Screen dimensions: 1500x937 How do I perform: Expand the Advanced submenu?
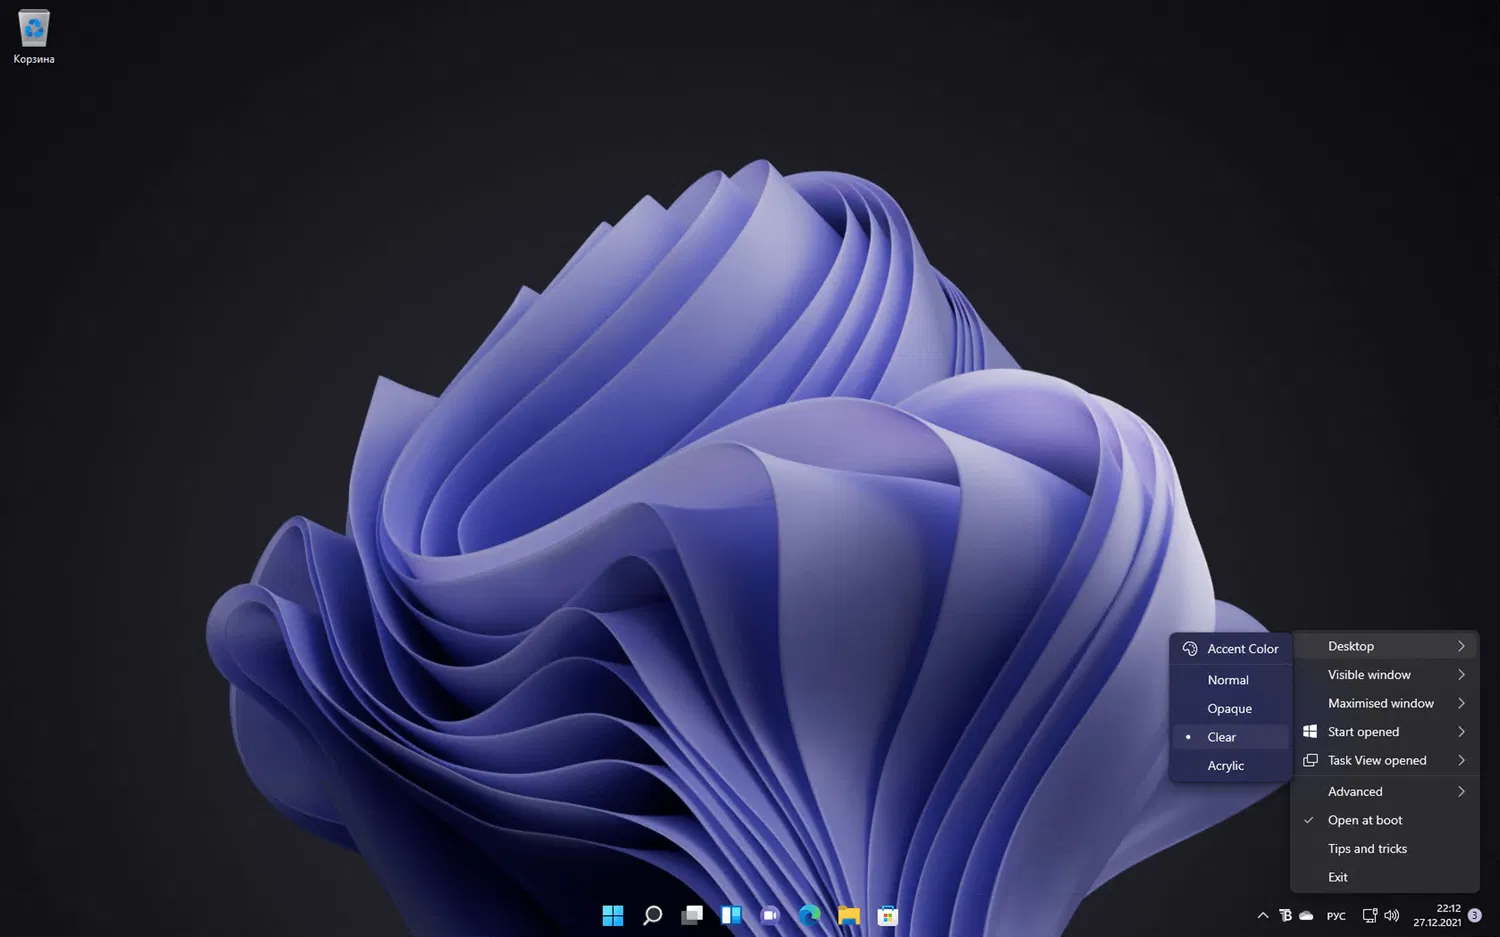(x=1385, y=792)
